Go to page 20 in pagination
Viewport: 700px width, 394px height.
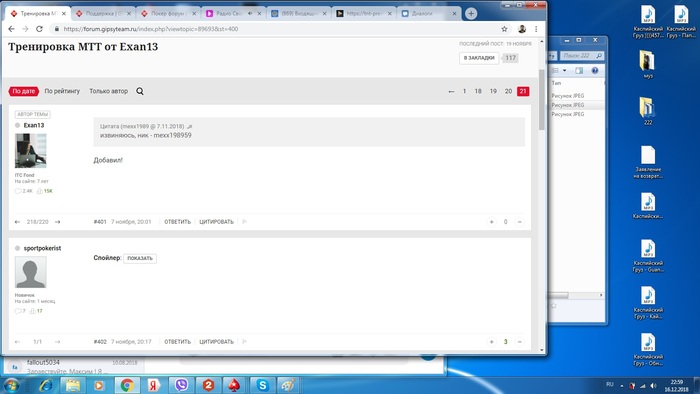tap(508, 91)
